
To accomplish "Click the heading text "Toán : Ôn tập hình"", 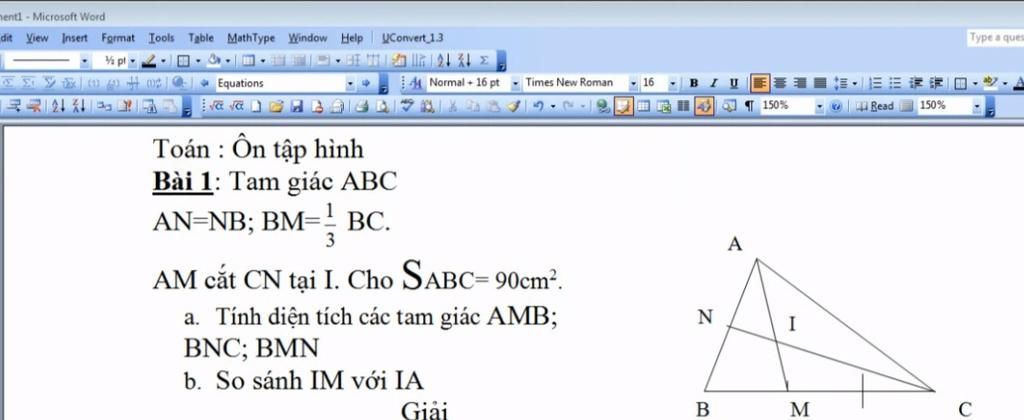I will pyautogui.click(x=258, y=149).
